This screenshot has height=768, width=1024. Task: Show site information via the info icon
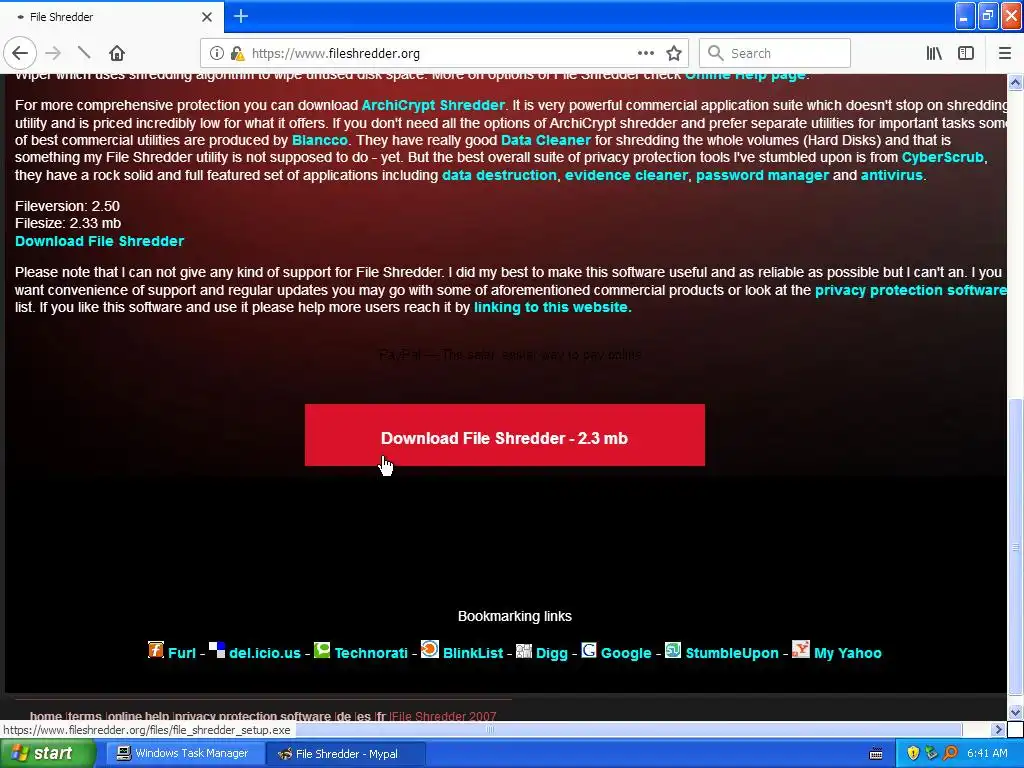tap(217, 53)
